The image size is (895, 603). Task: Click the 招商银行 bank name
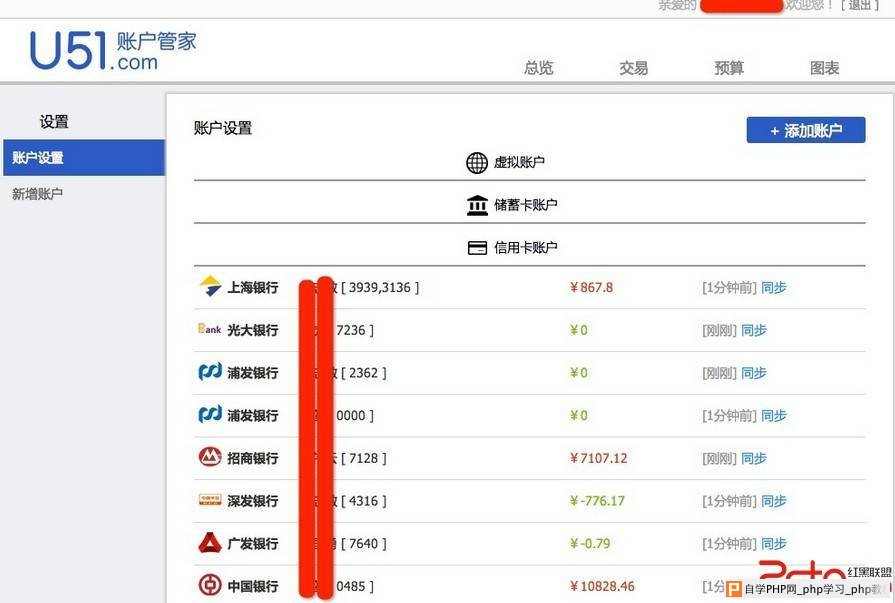253,458
